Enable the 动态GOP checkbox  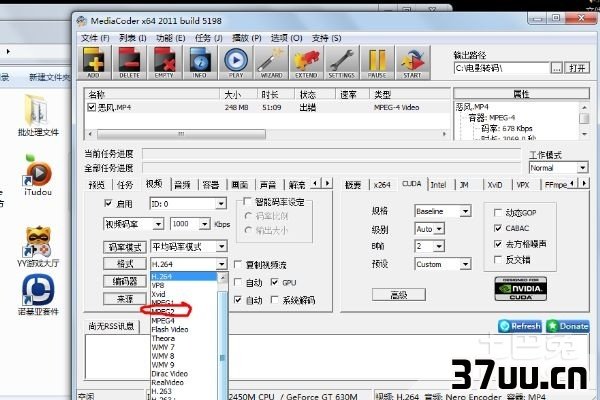click(498, 212)
